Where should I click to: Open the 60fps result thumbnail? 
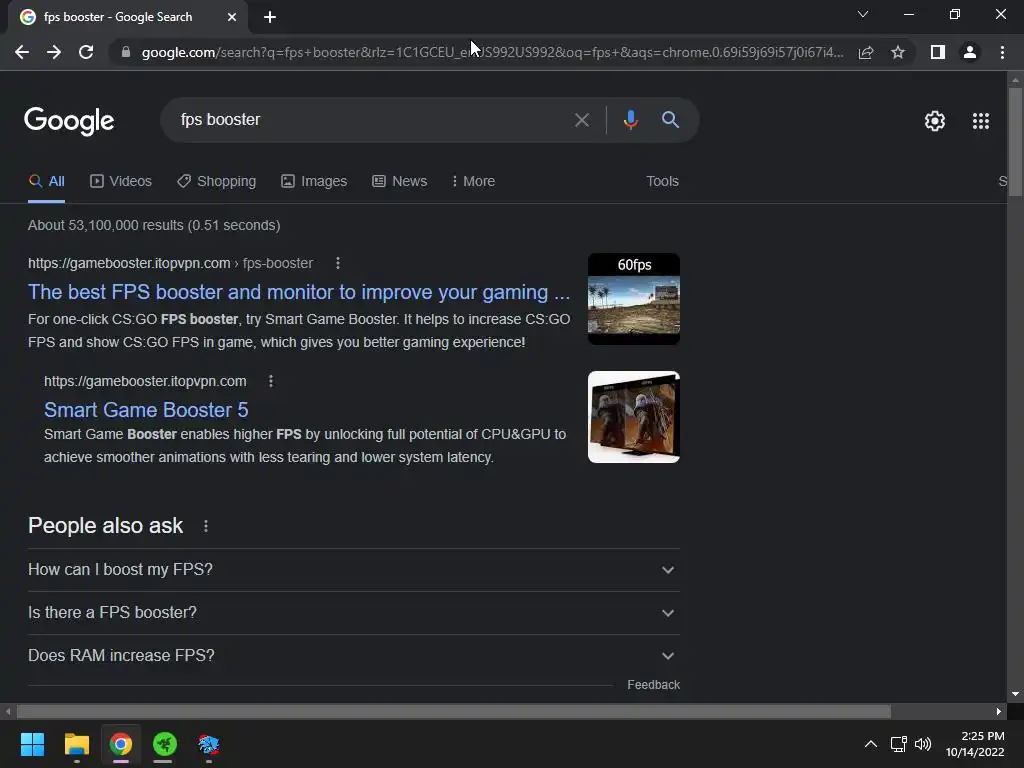[633, 298]
